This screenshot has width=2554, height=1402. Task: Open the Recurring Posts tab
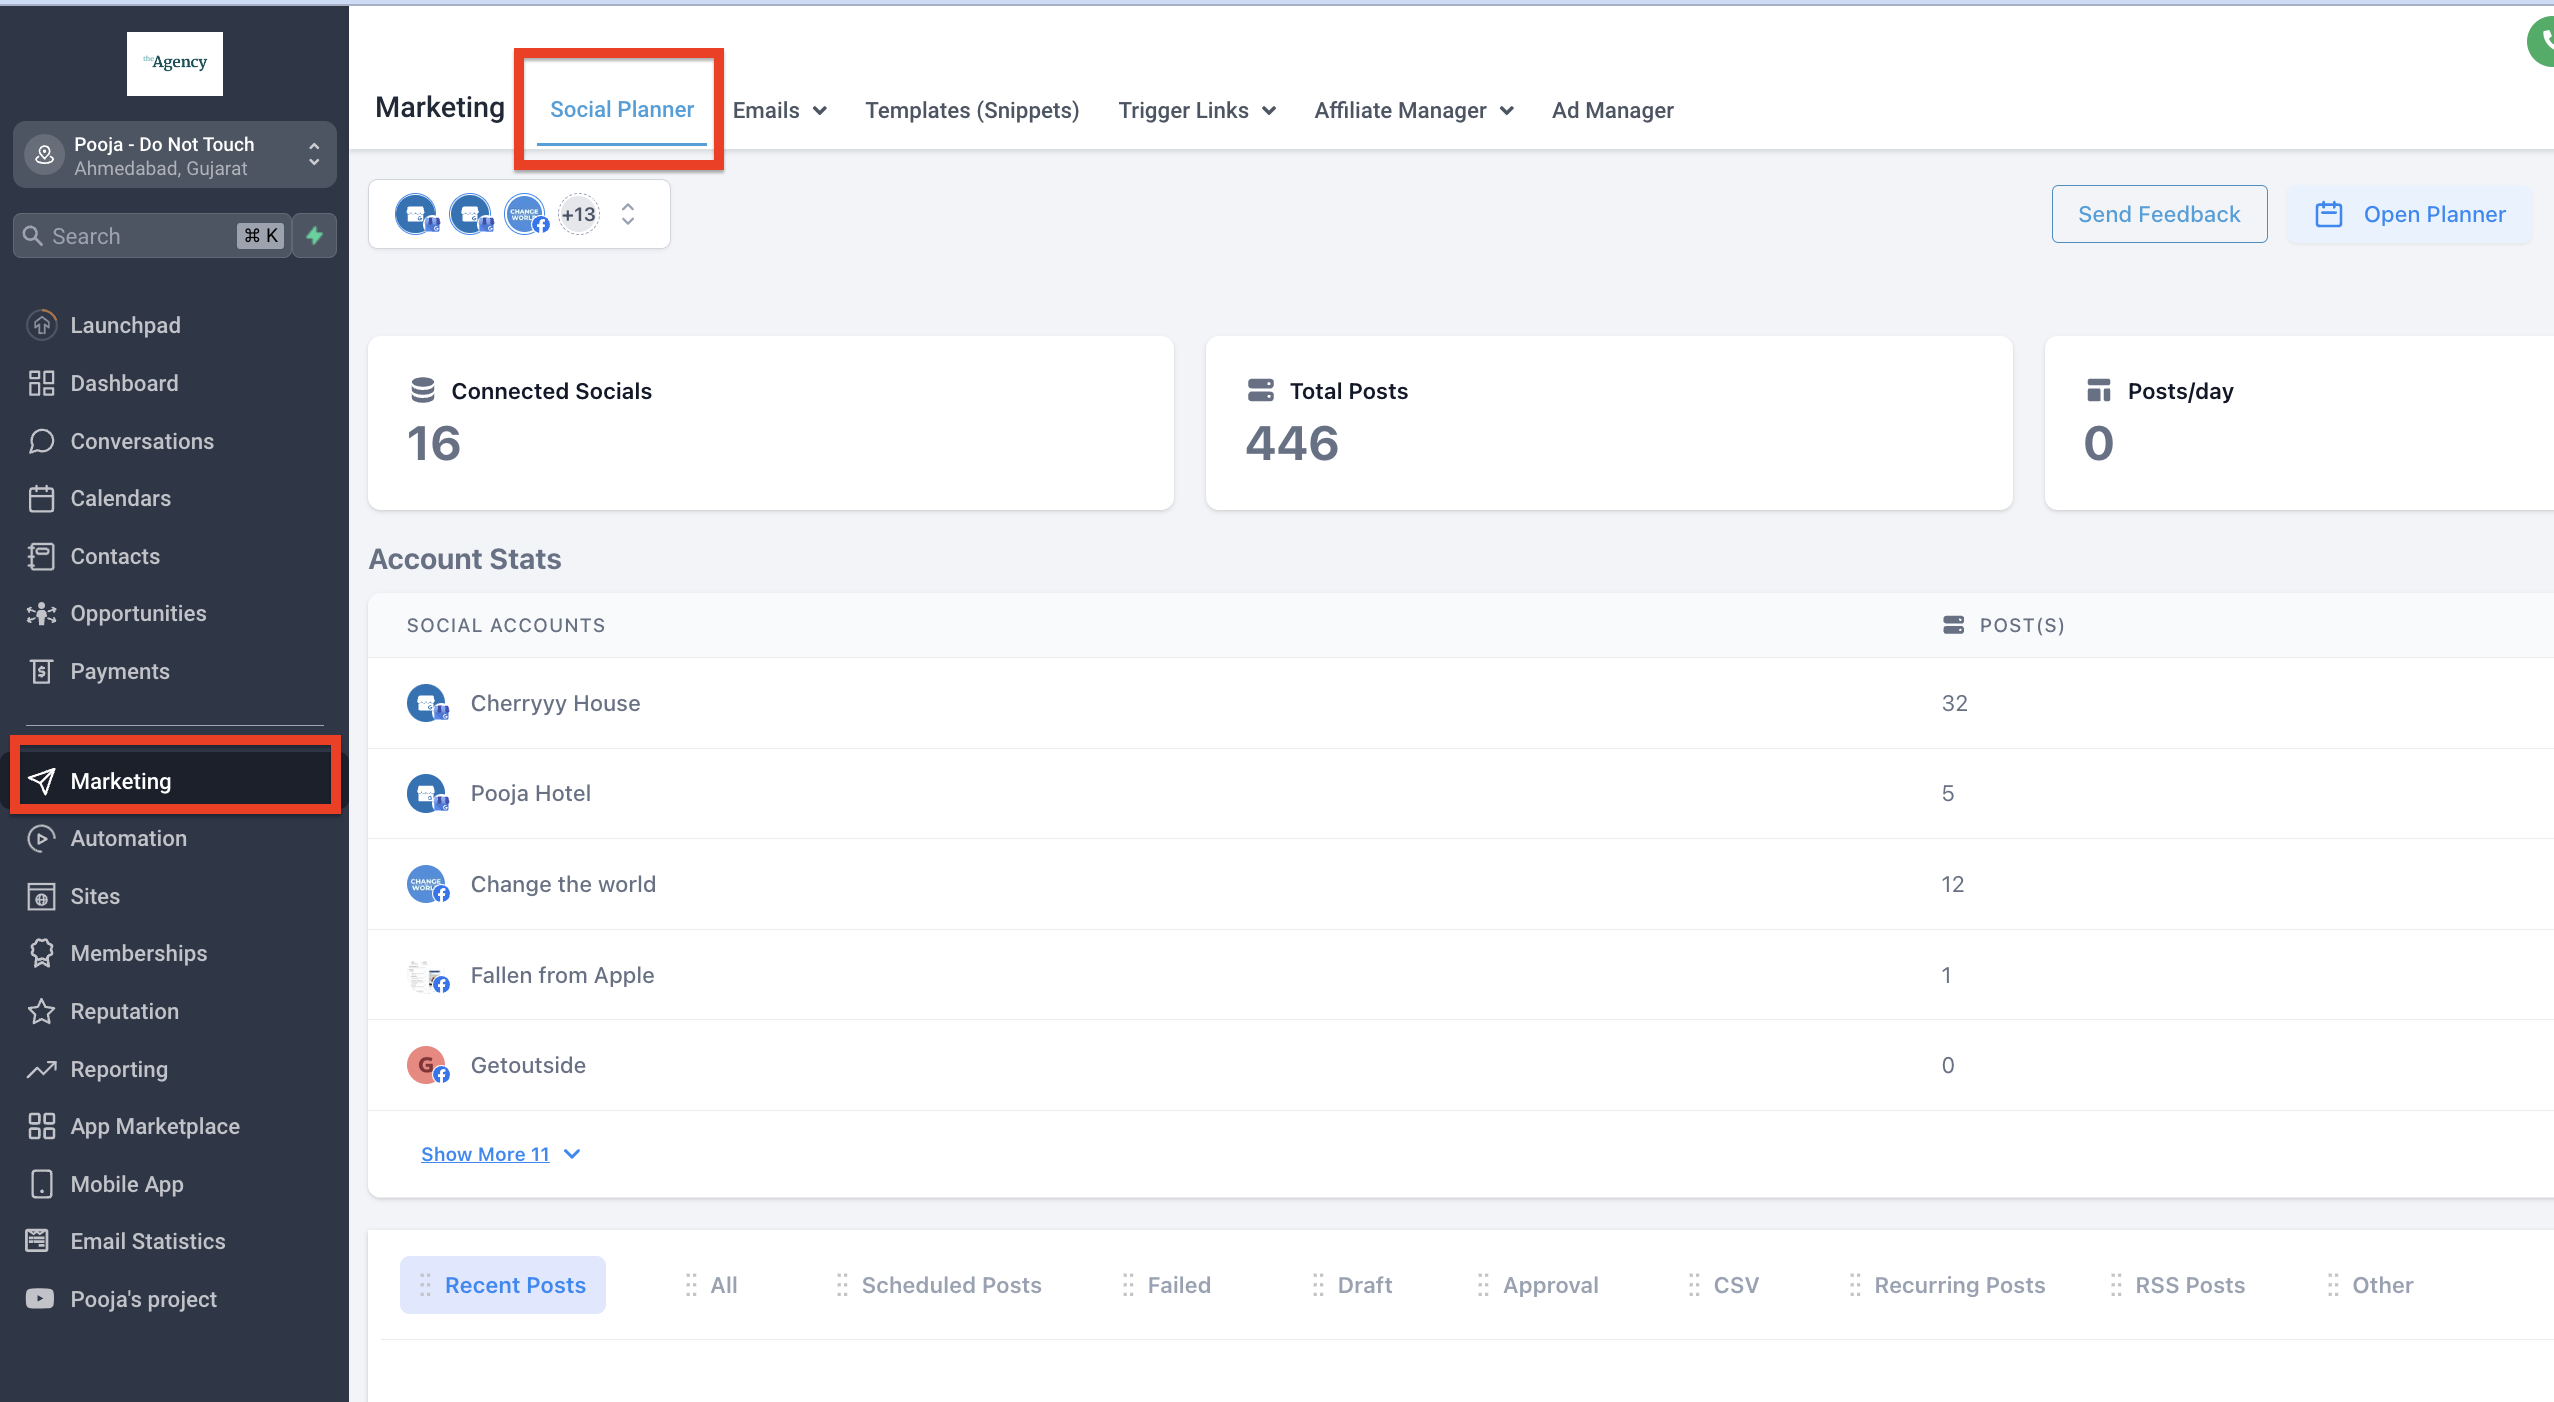[x=1958, y=1285]
